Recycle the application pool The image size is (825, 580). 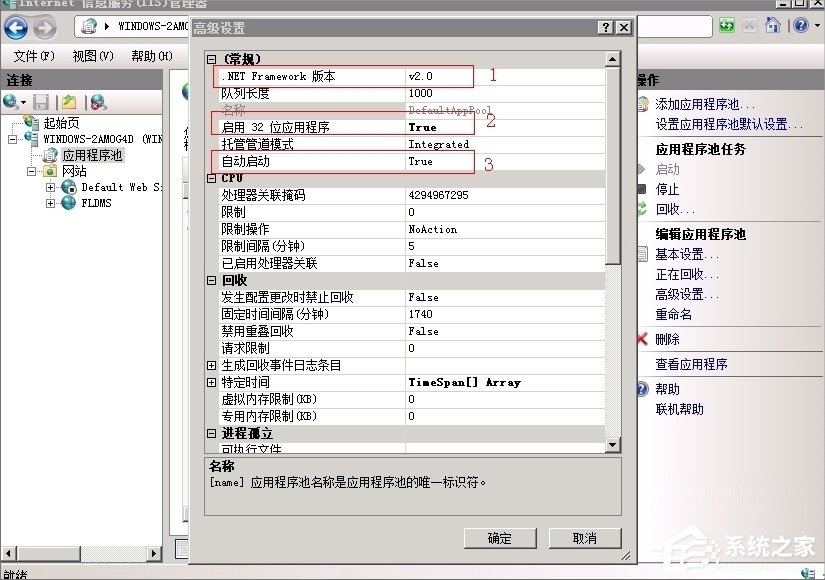pos(668,209)
